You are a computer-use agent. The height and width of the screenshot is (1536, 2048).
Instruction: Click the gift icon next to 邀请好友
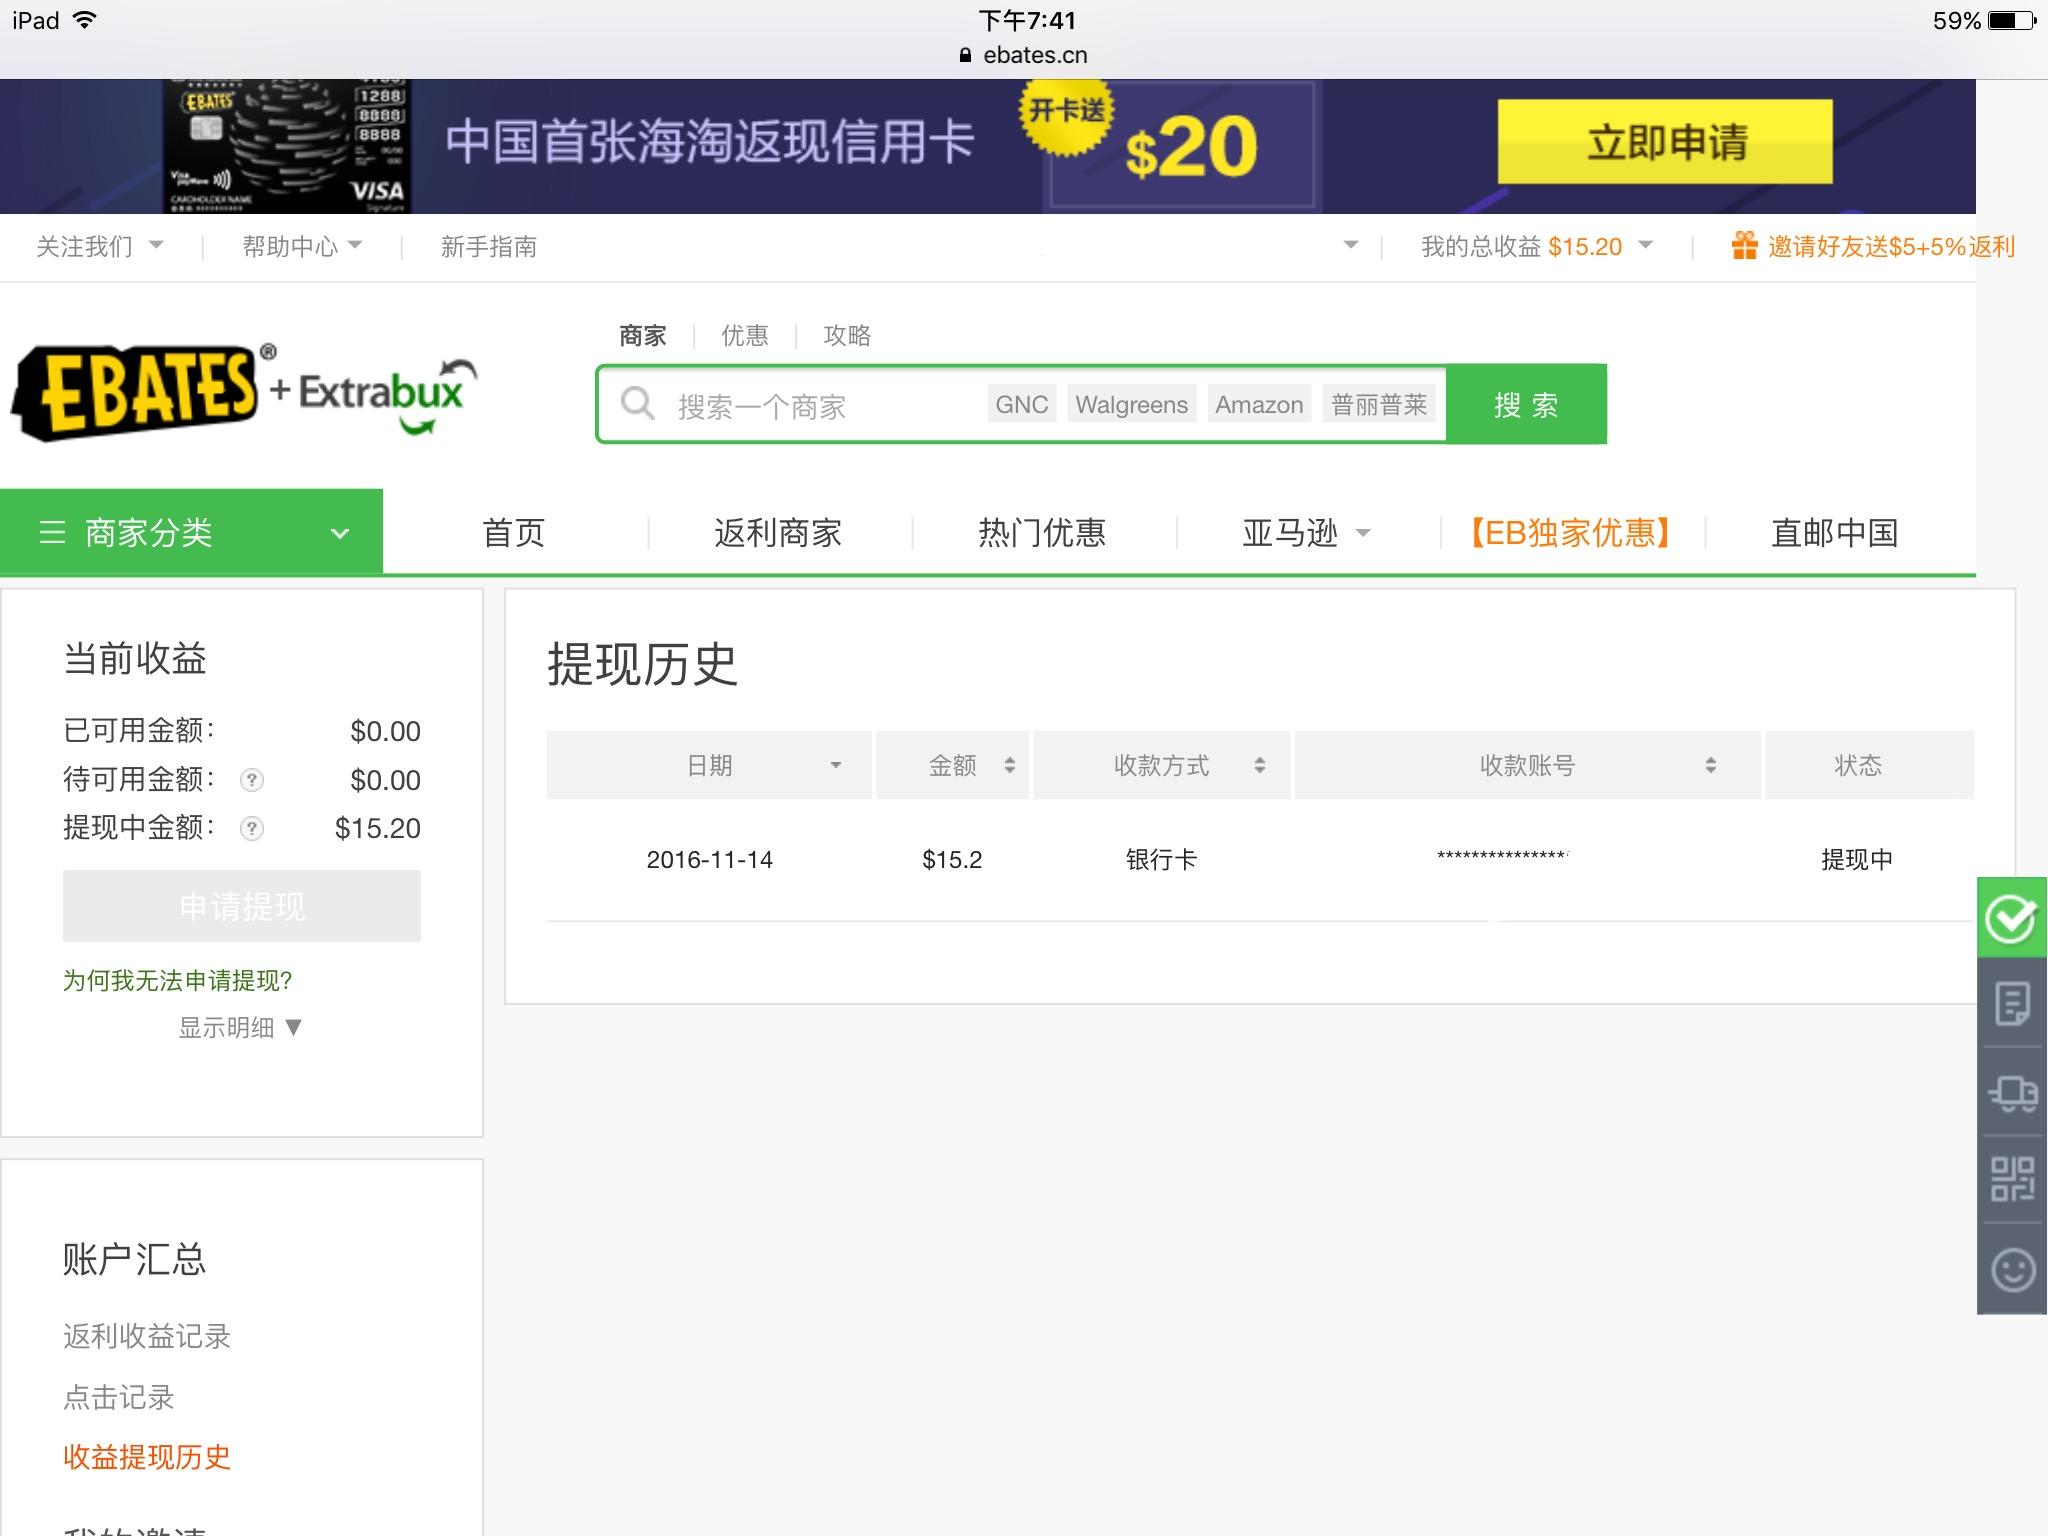coord(1743,246)
